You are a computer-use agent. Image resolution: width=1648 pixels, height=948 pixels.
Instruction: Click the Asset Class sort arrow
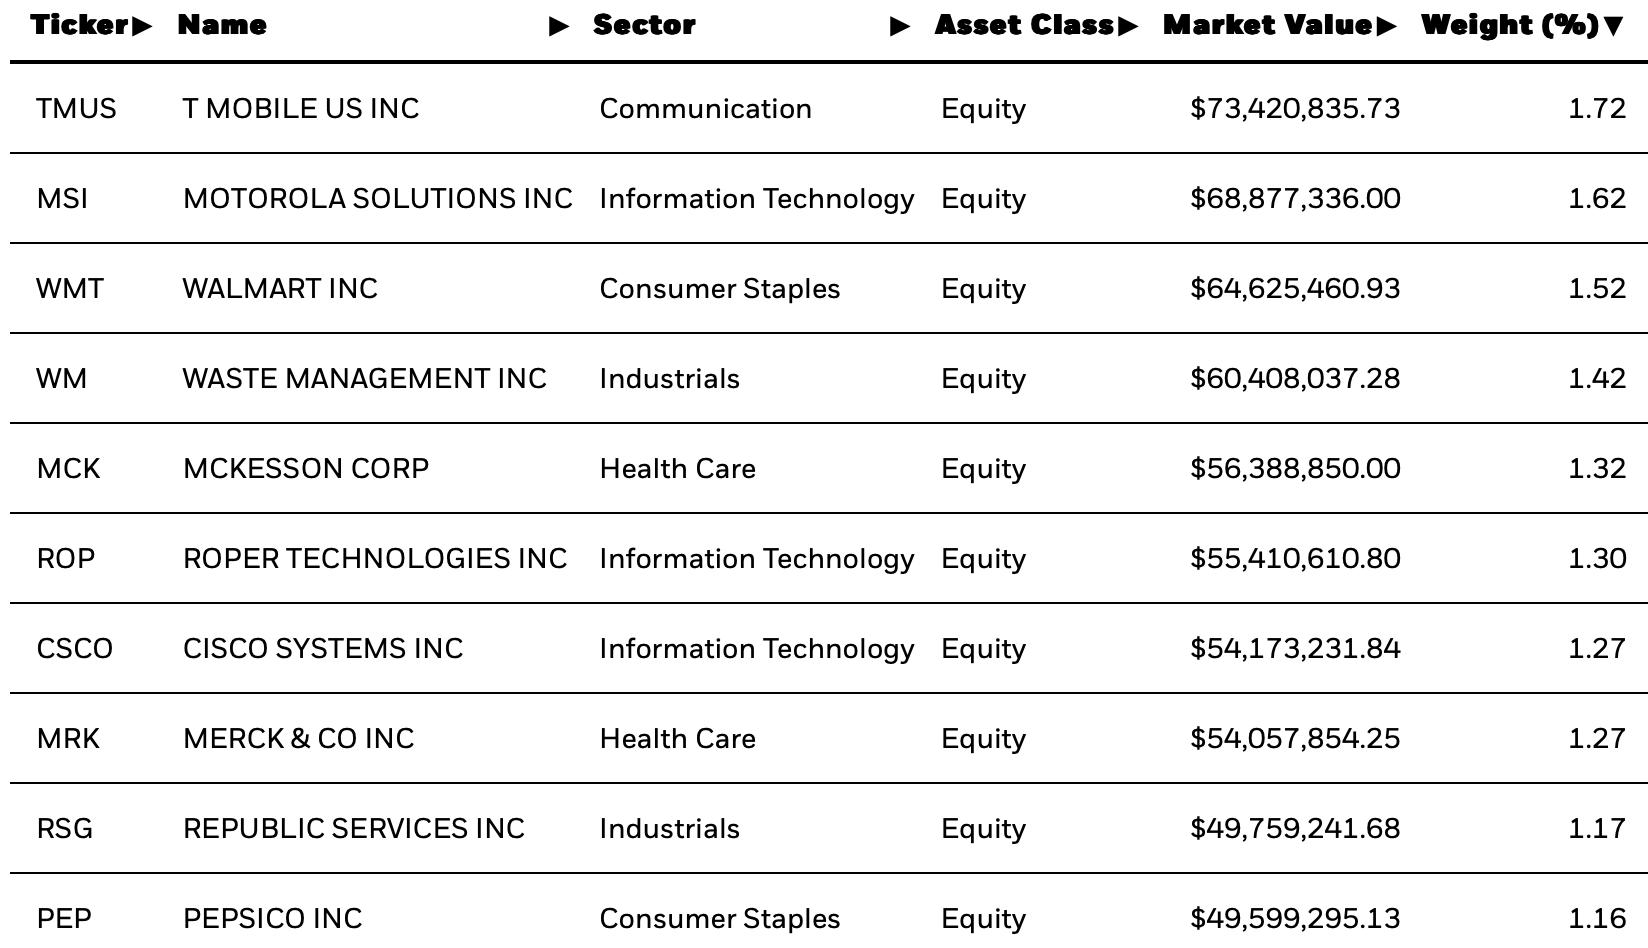coord(1128,26)
